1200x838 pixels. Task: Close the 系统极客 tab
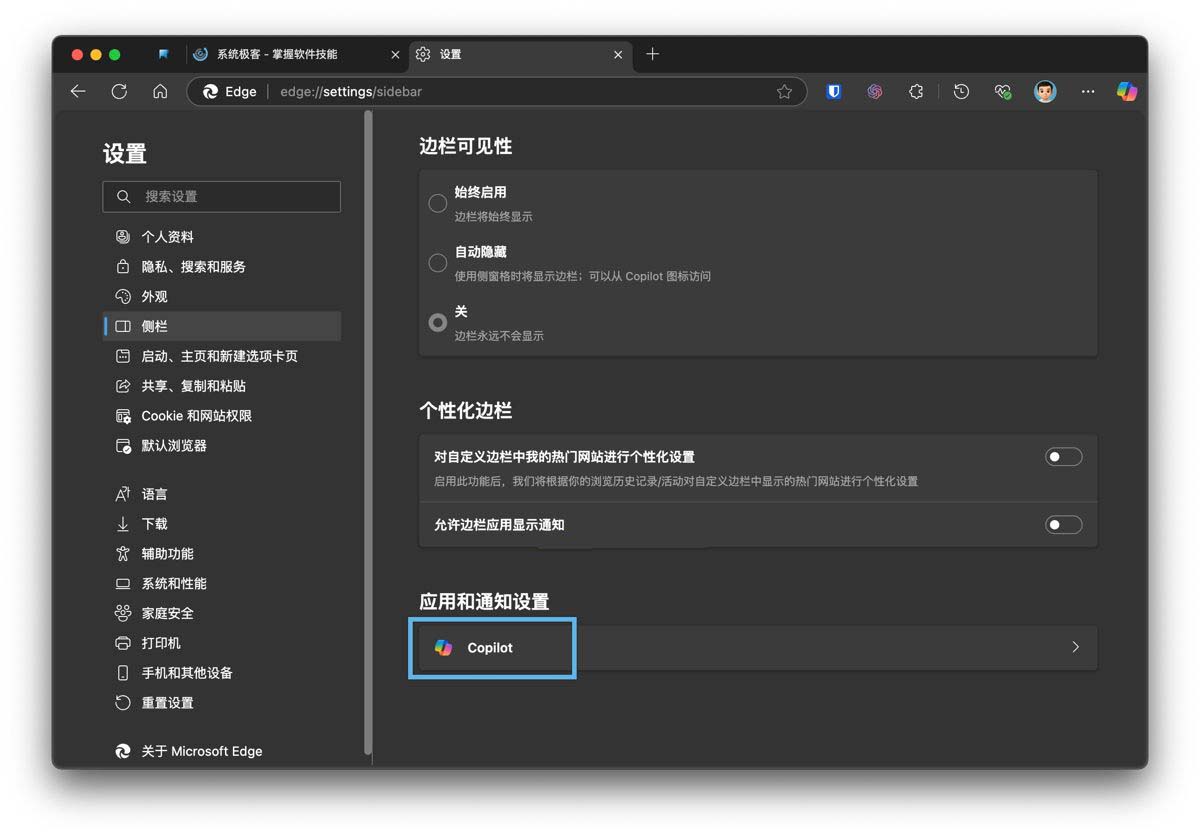[394, 54]
